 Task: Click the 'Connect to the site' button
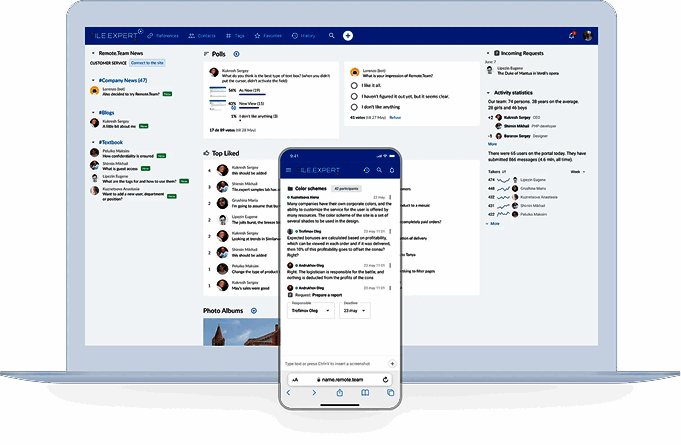pos(147,63)
